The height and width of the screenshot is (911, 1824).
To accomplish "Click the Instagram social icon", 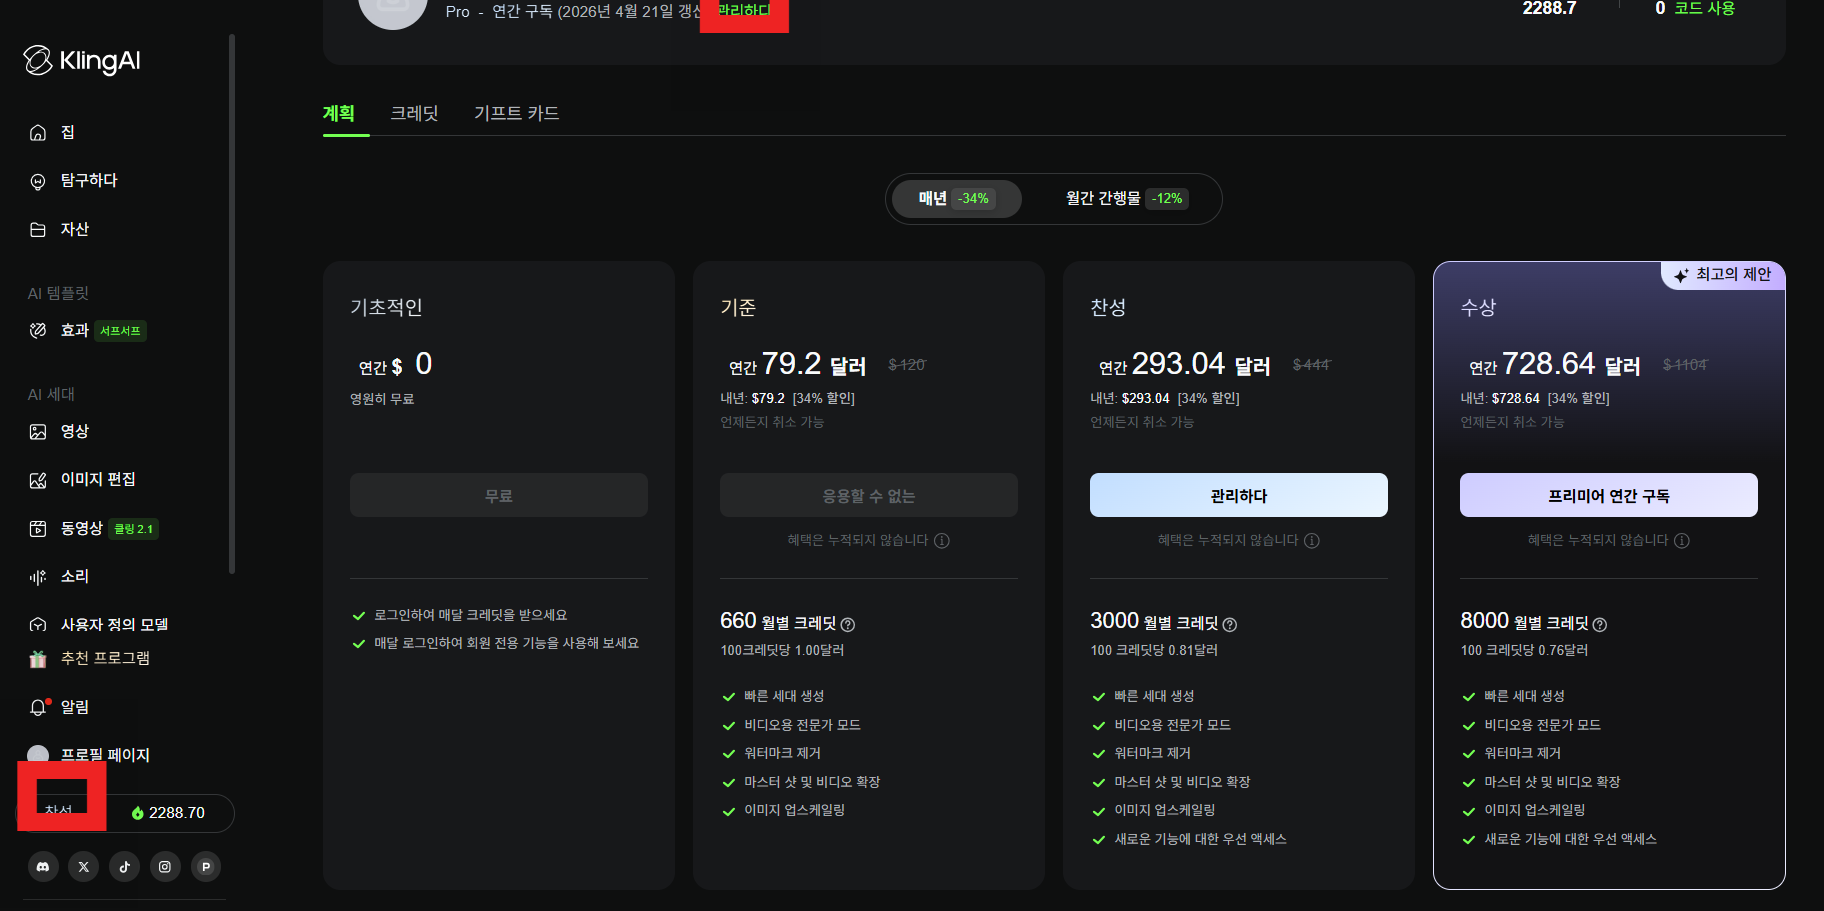I will pos(165,867).
